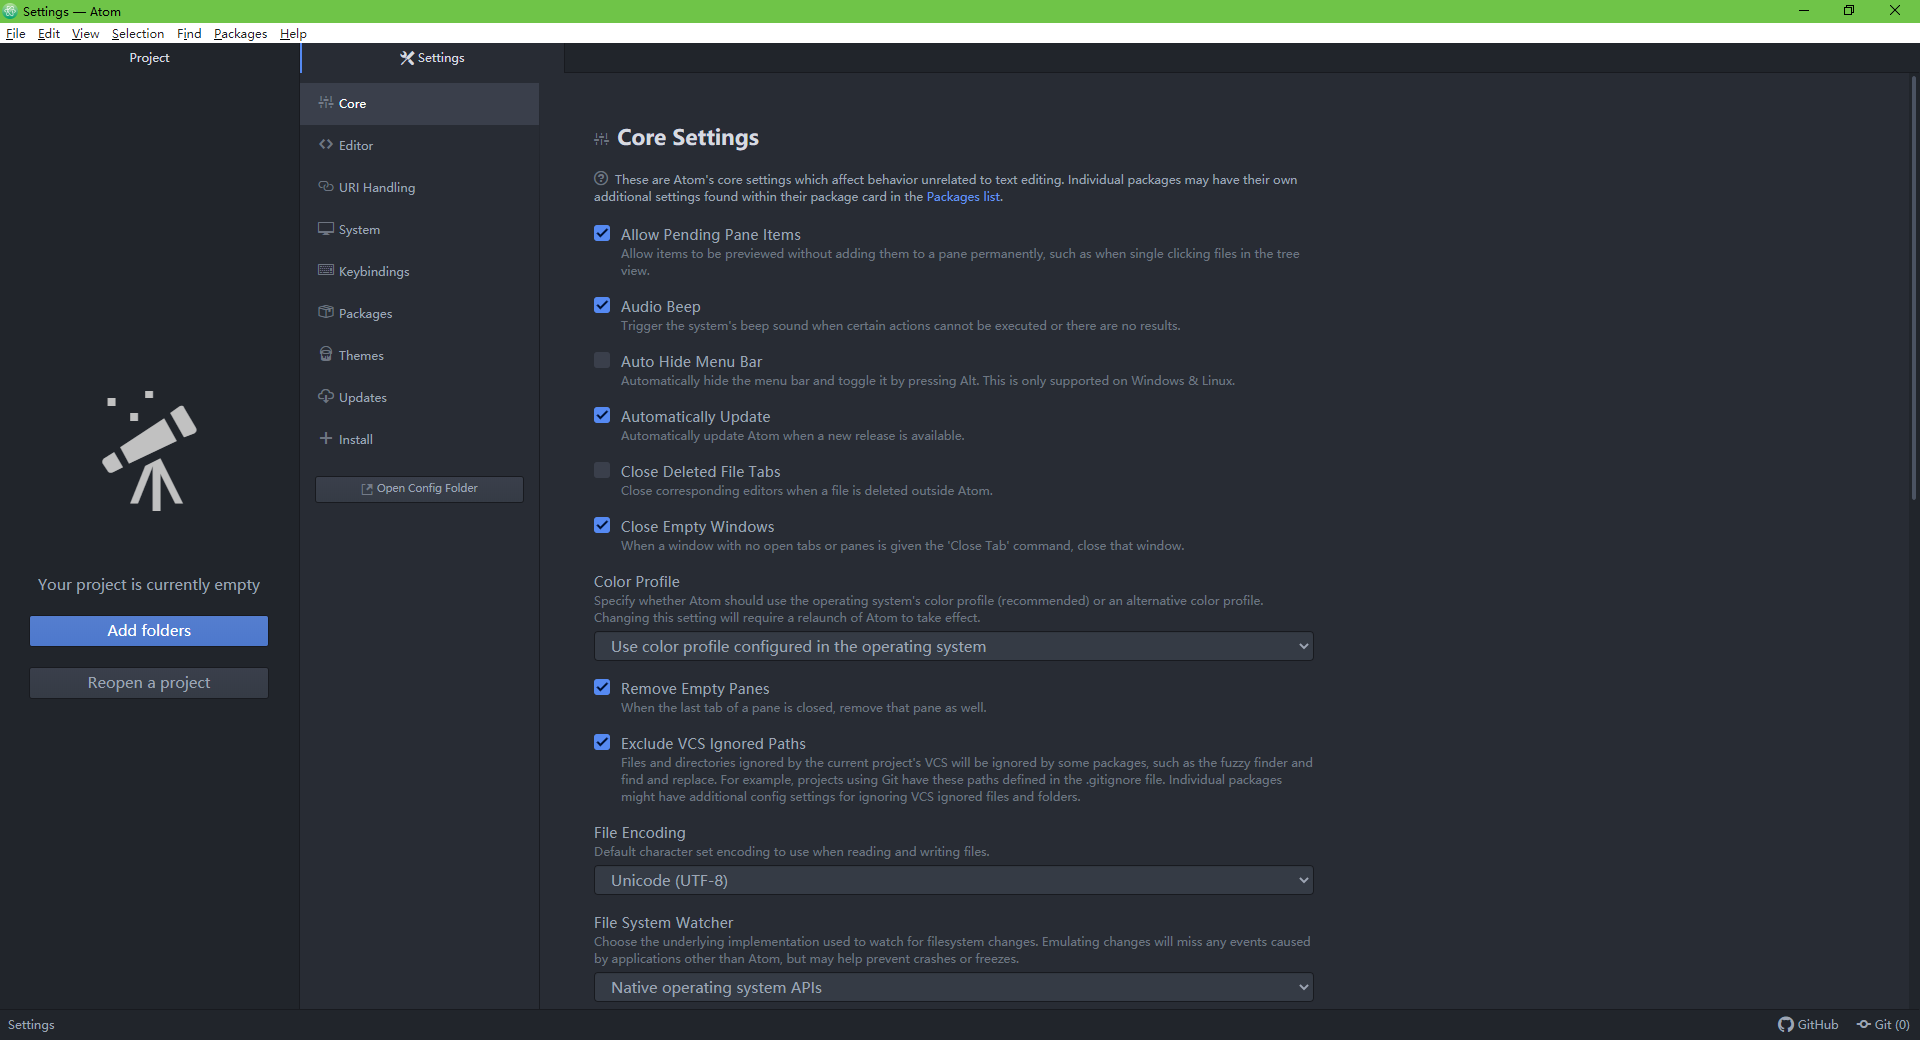The width and height of the screenshot is (1920, 1040).
Task: Click the Updates cloud download icon
Action: click(x=326, y=397)
